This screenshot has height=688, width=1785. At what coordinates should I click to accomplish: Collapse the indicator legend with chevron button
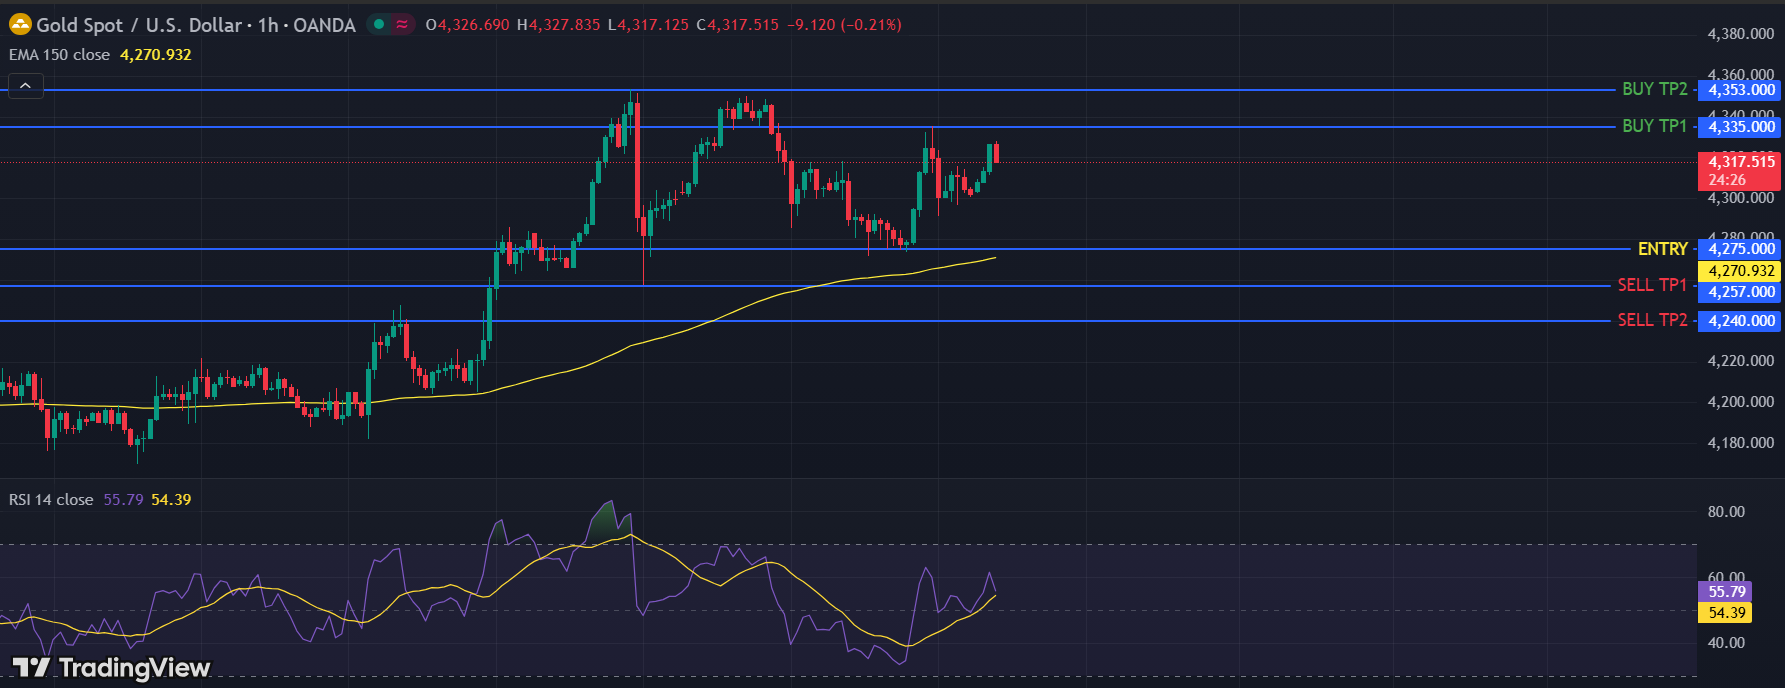(26, 86)
